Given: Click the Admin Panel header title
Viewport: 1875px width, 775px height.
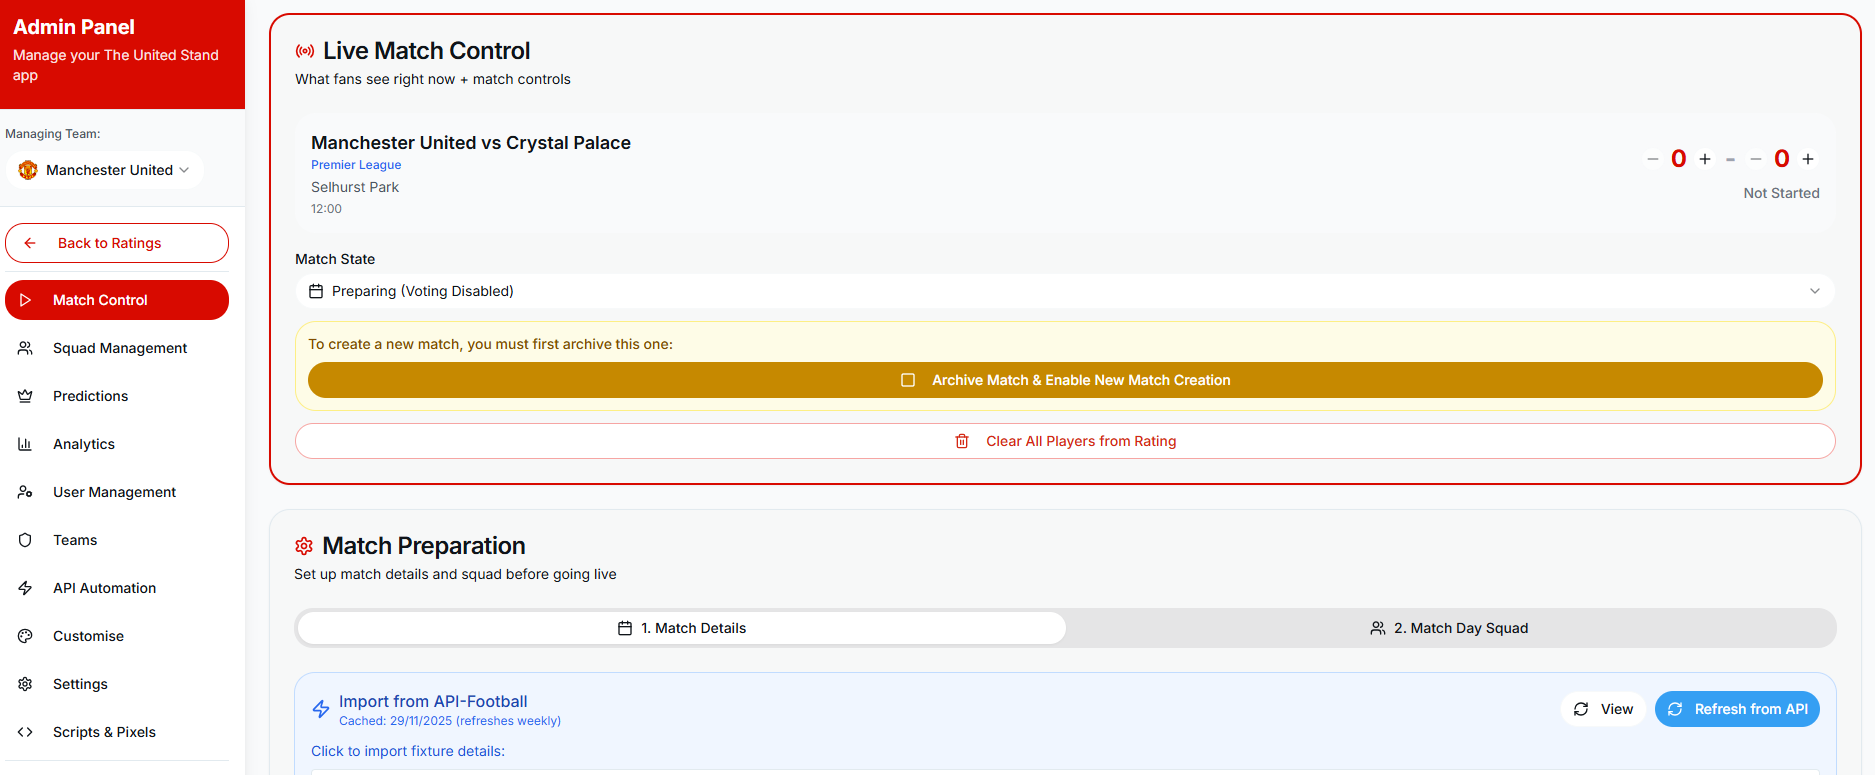Looking at the screenshot, I should click(x=74, y=27).
